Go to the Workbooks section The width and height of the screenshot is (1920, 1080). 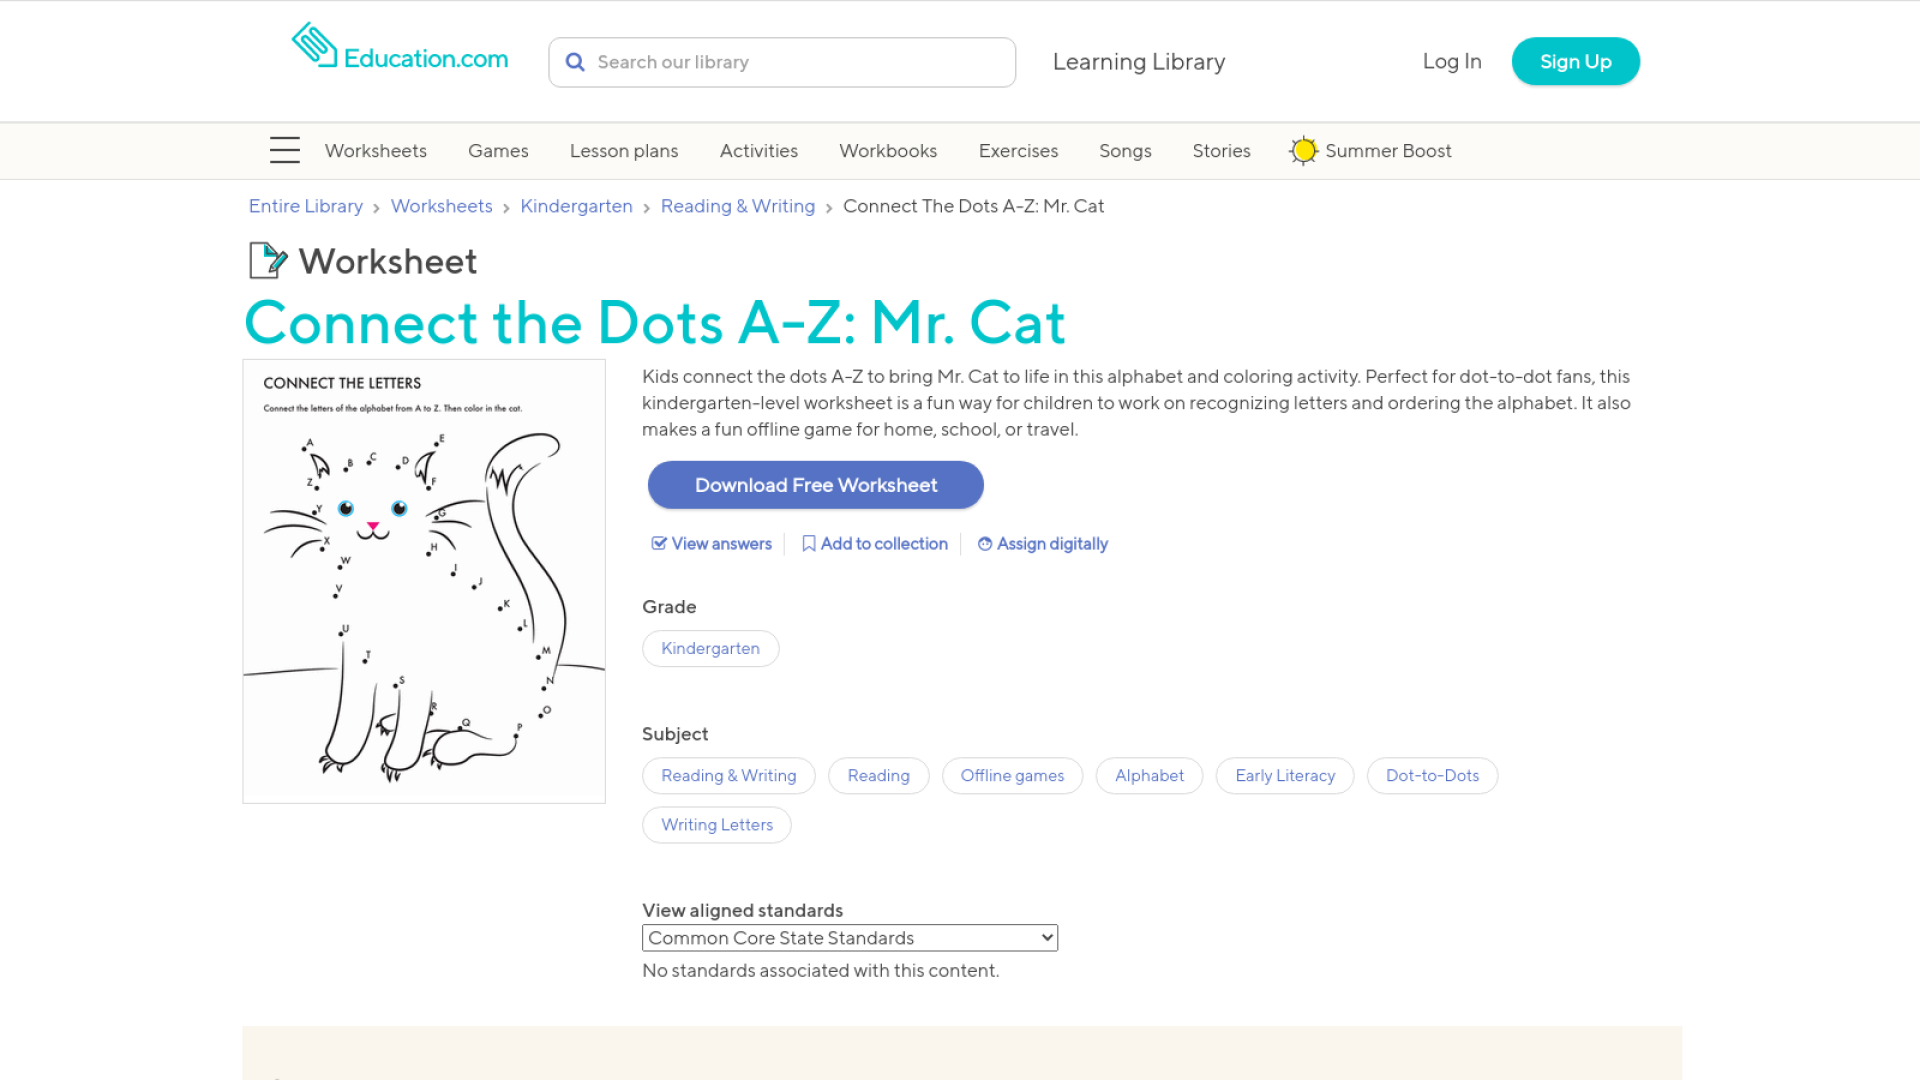[888, 151]
